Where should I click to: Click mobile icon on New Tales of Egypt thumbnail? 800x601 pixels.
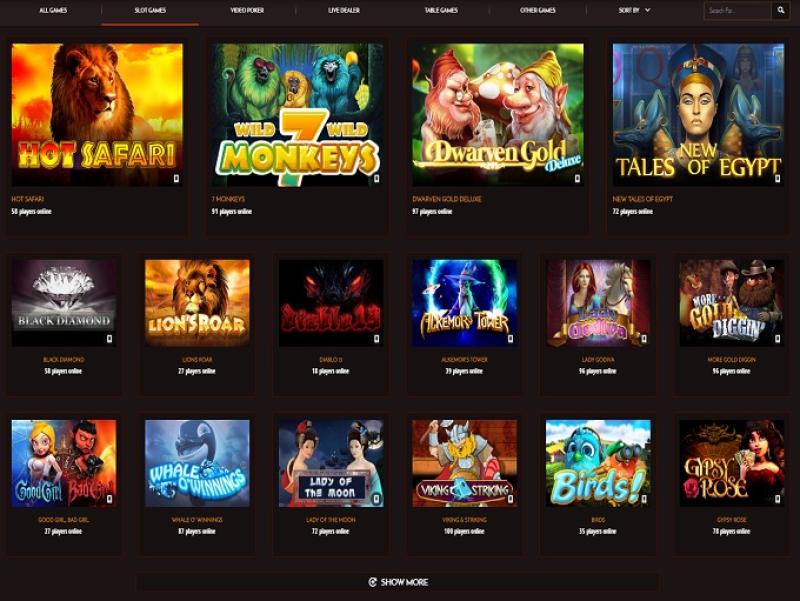[x=778, y=179]
